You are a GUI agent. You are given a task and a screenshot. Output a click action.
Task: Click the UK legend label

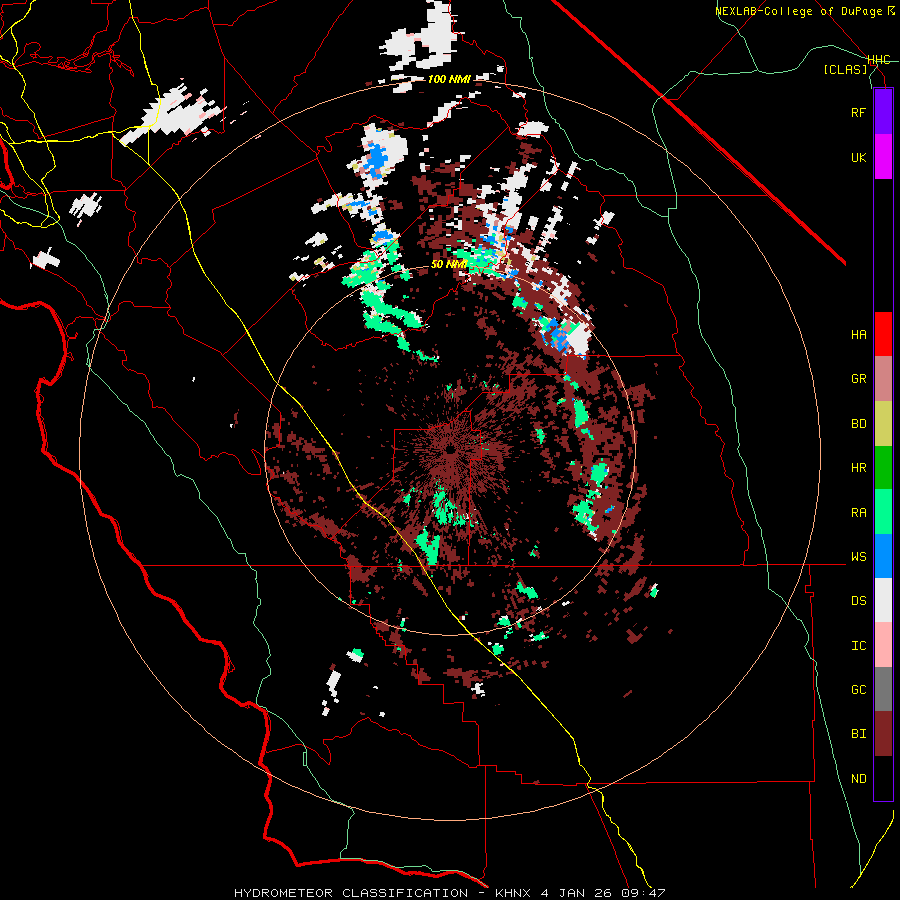[858, 157]
